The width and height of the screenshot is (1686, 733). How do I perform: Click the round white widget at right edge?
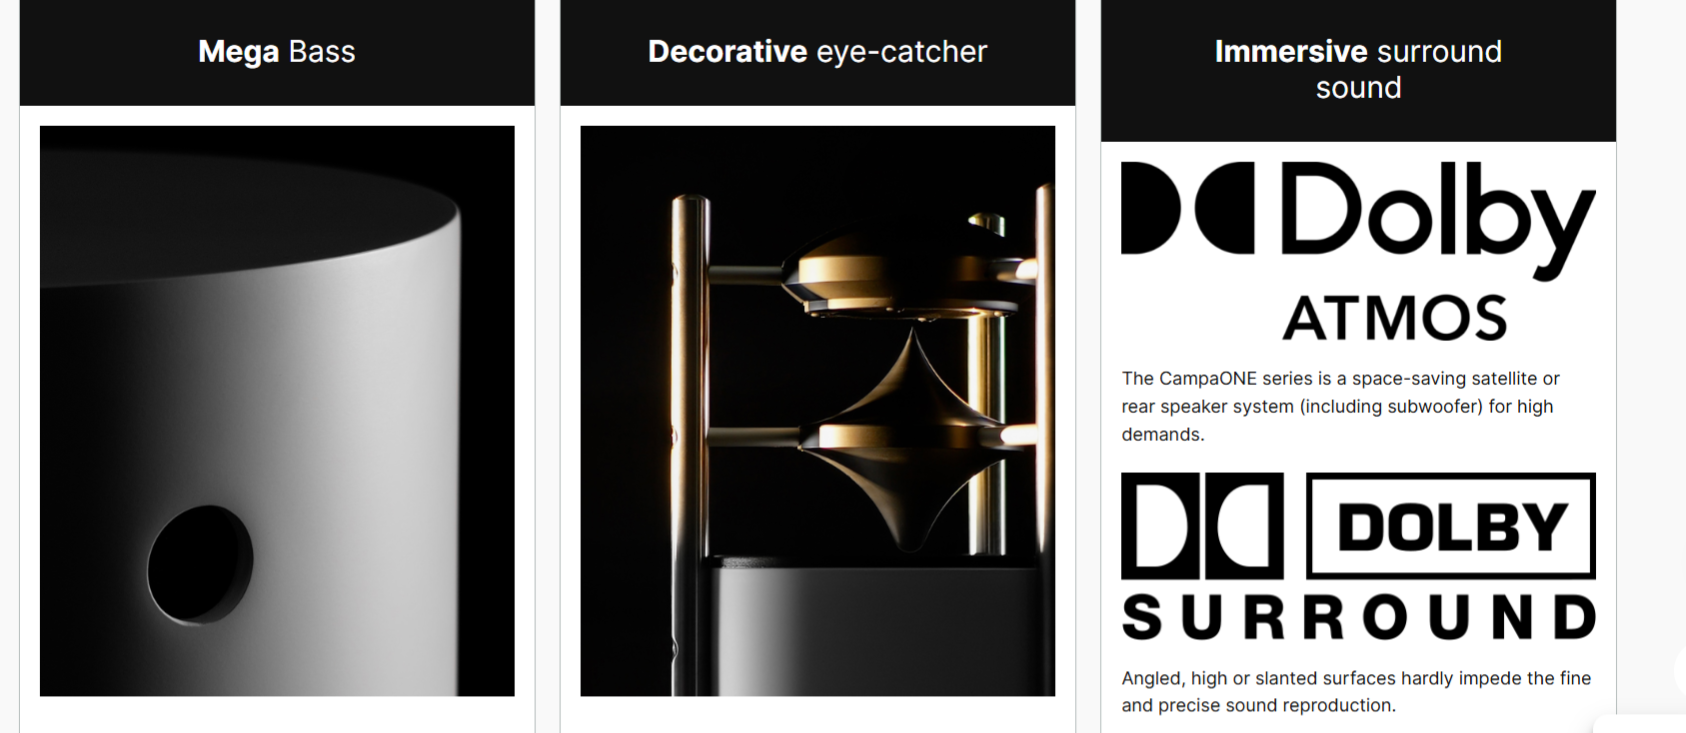(1680, 671)
